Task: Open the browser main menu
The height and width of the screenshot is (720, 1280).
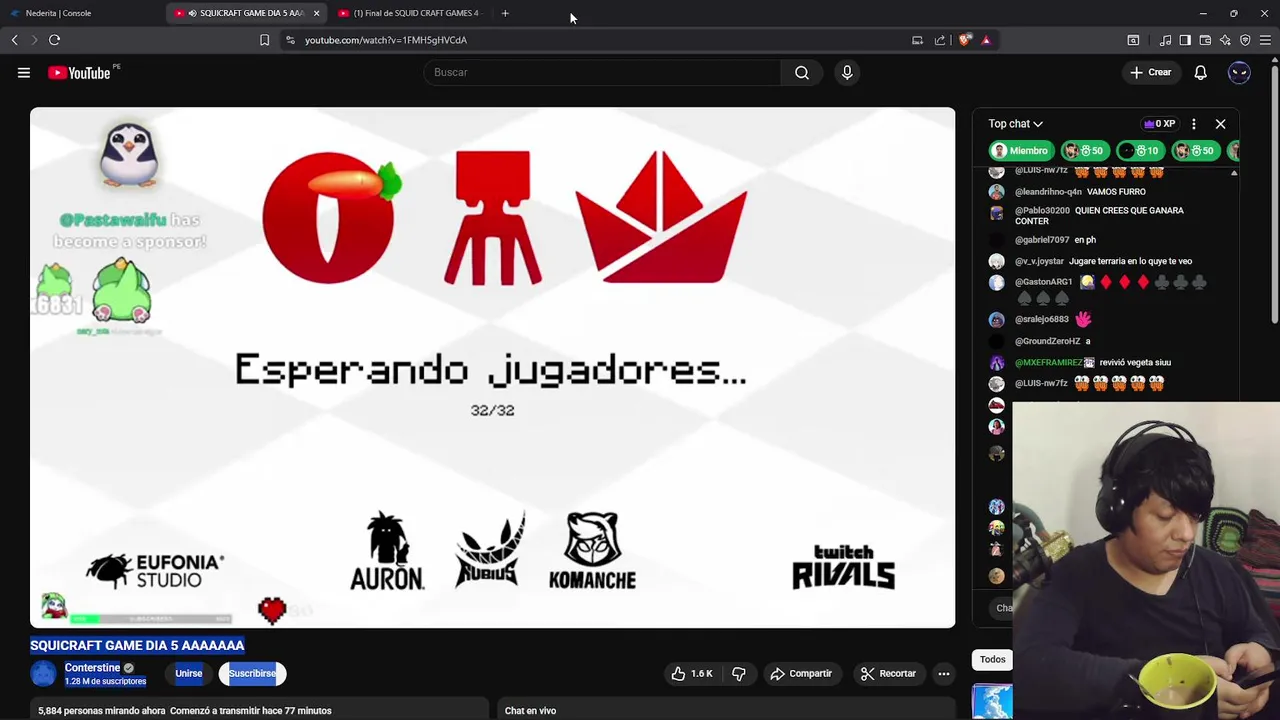Action: [x=1265, y=40]
